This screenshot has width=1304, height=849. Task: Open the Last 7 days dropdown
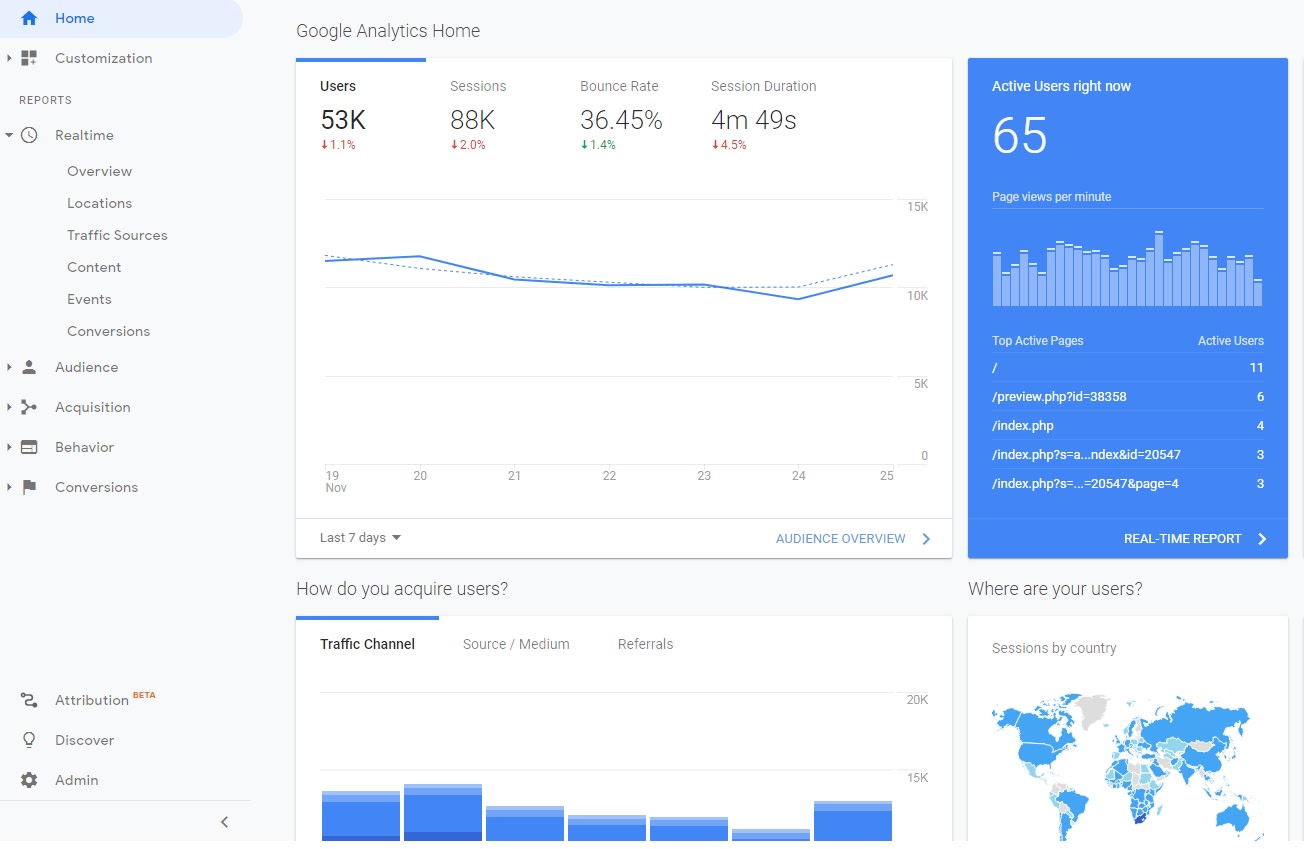360,538
